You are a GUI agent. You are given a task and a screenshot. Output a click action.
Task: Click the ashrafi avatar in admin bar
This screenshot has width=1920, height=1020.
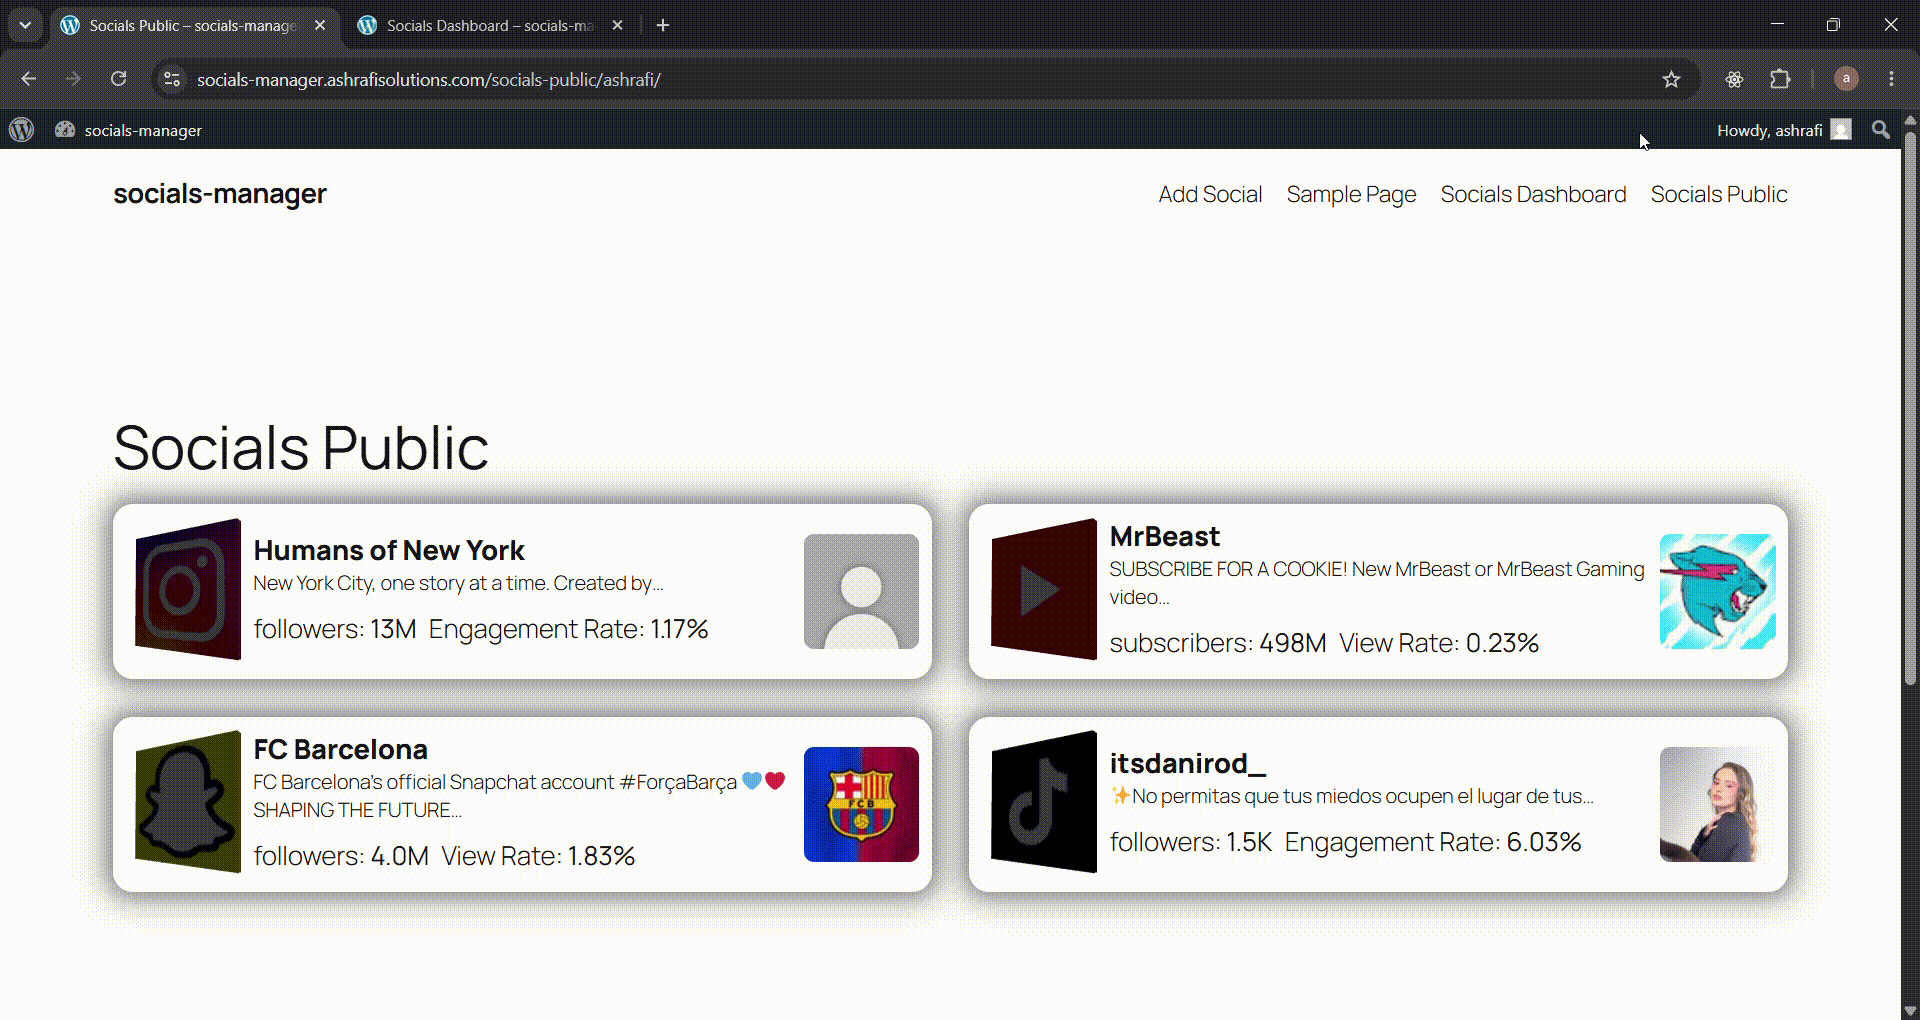1841,130
